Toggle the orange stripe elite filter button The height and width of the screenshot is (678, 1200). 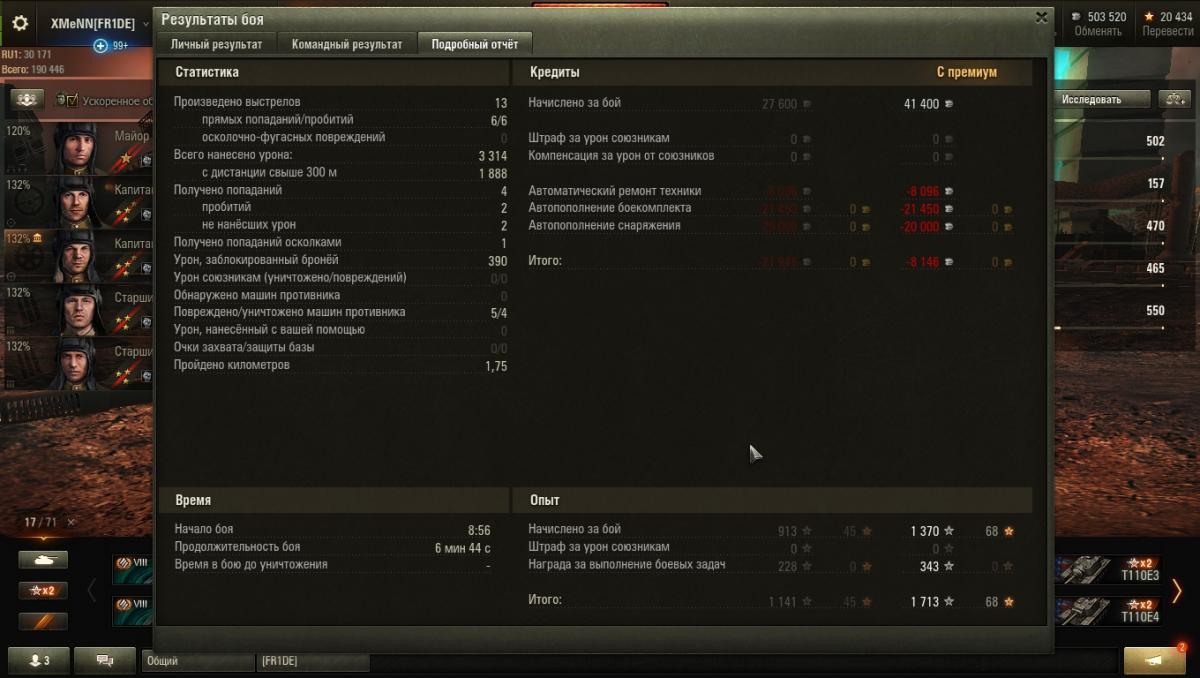coord(43,621)
